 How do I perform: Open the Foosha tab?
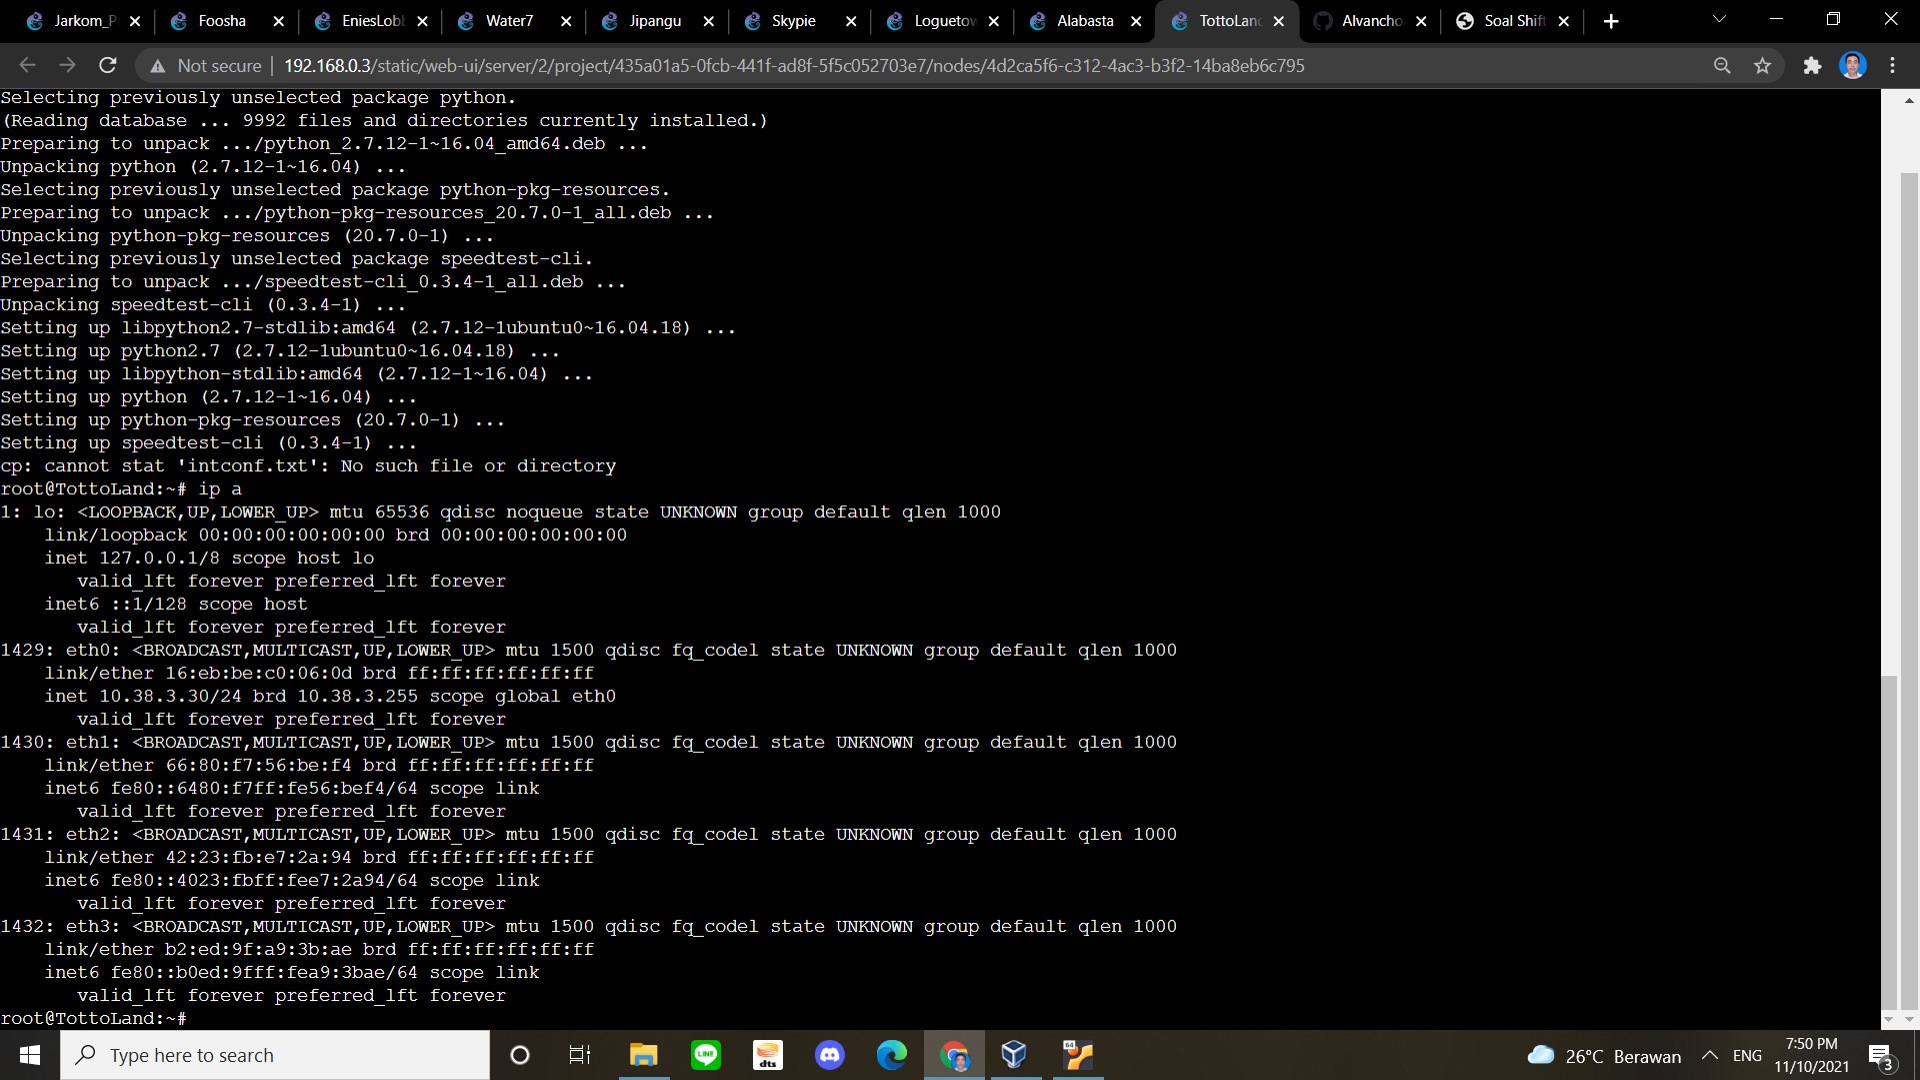[222, 21]
